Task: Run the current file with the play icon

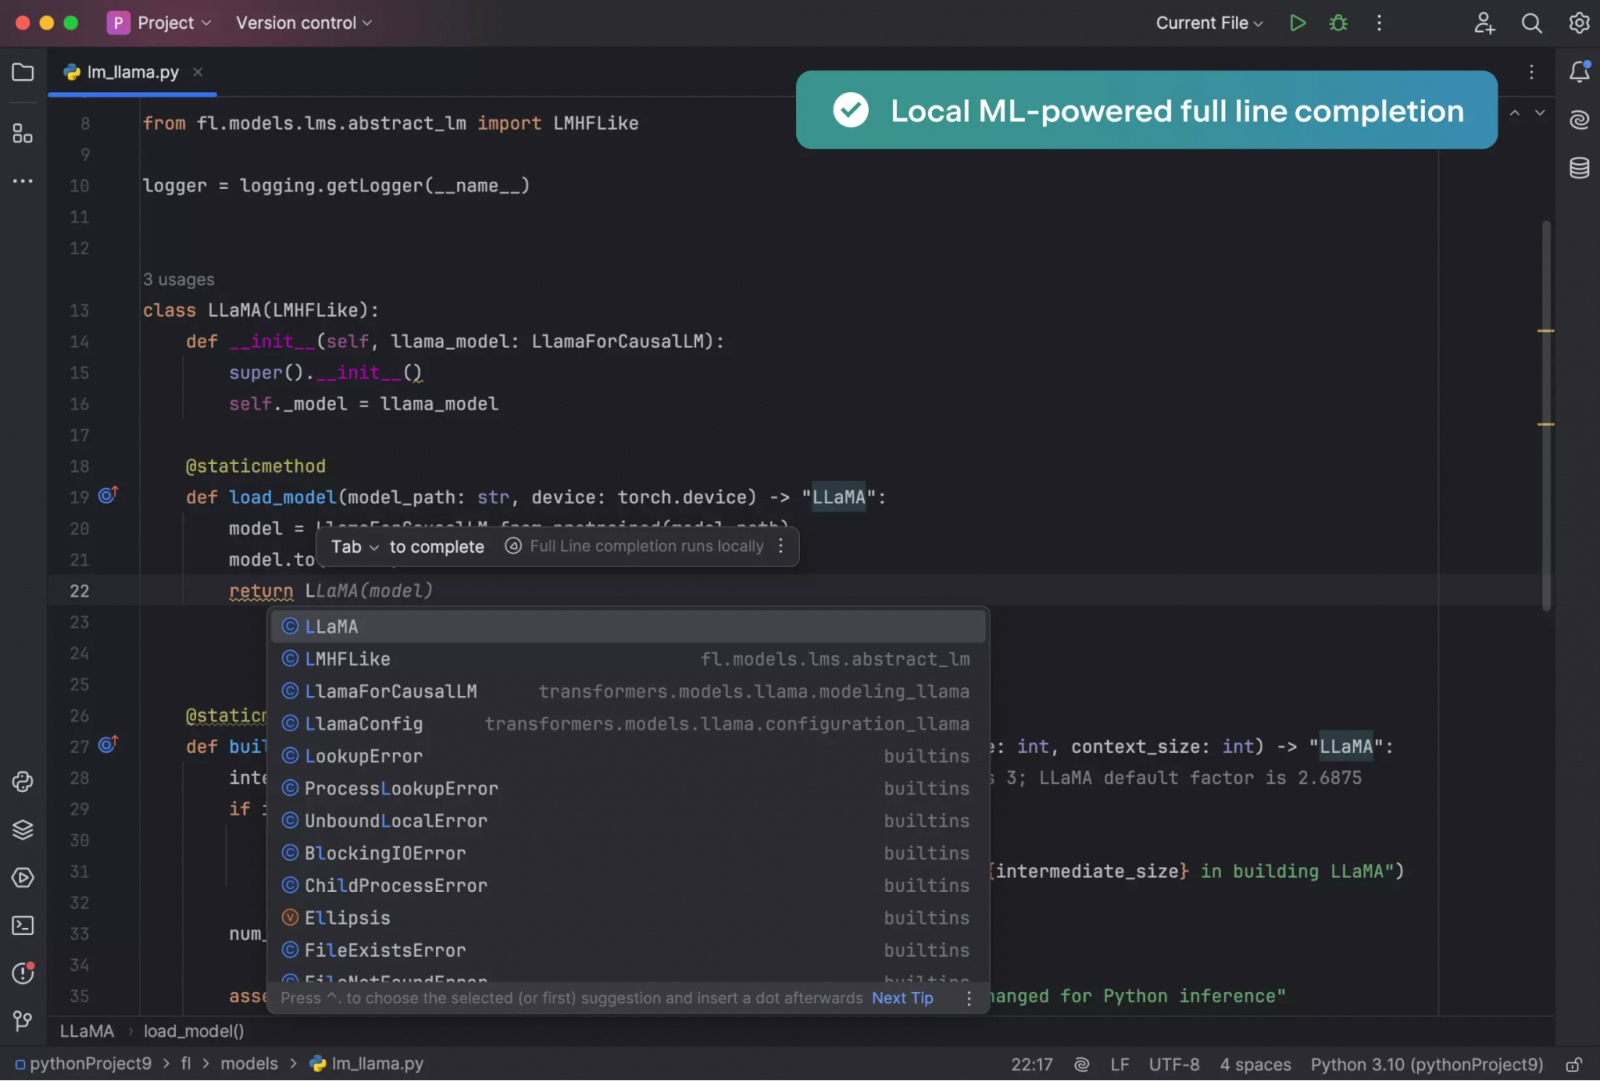Action: pyautogui.click(x=1297, y=22)
